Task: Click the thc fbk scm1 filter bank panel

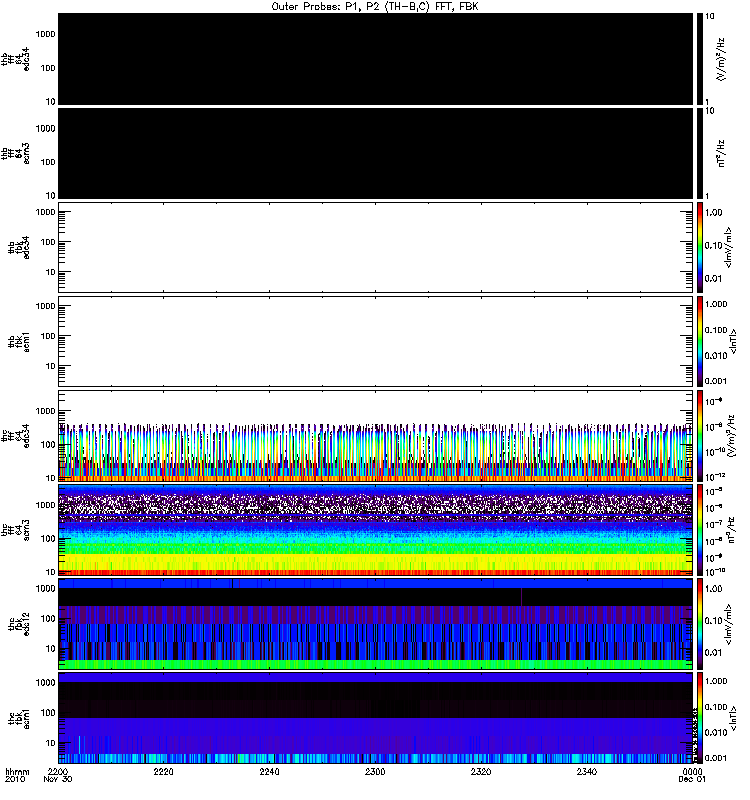Action: coord(376,718)
